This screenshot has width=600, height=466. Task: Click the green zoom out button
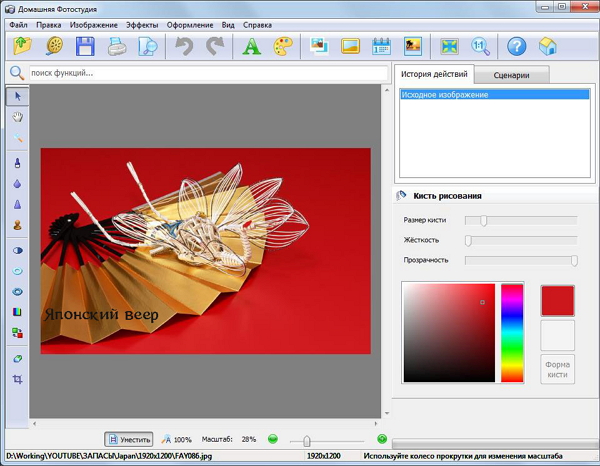tap(273, 439)
